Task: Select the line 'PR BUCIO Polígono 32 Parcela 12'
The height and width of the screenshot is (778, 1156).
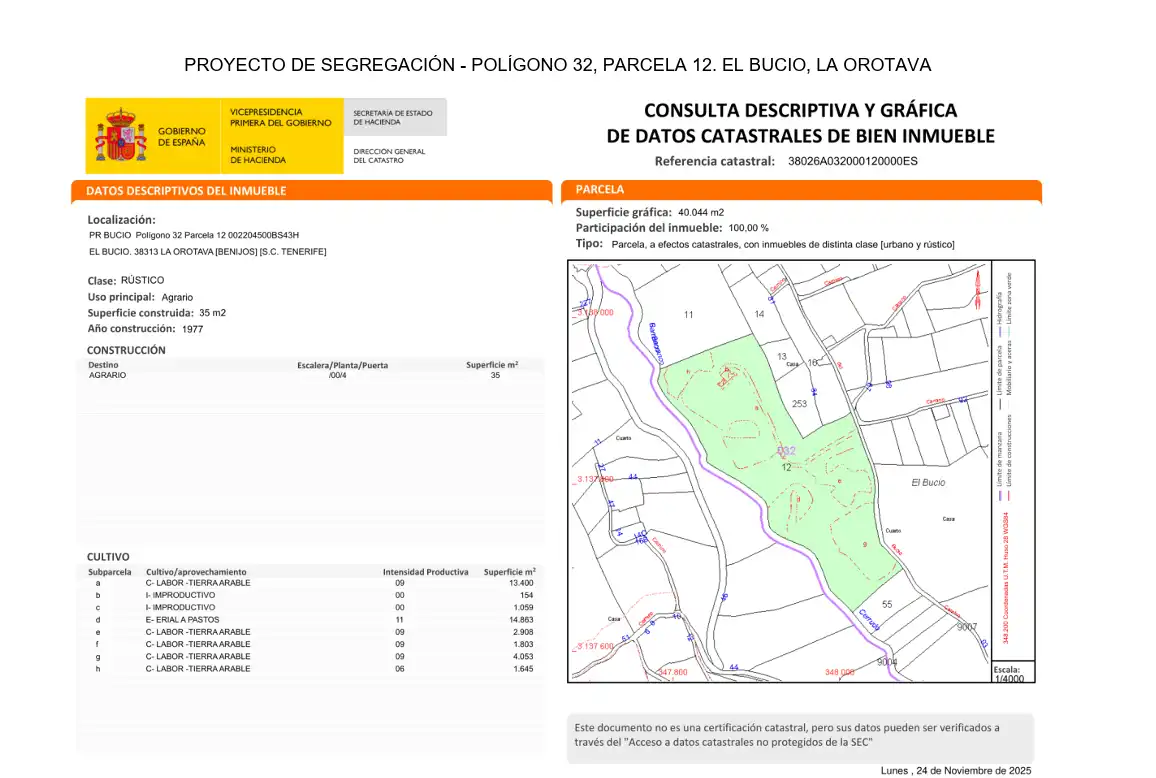Action: [x=194, y=235]
